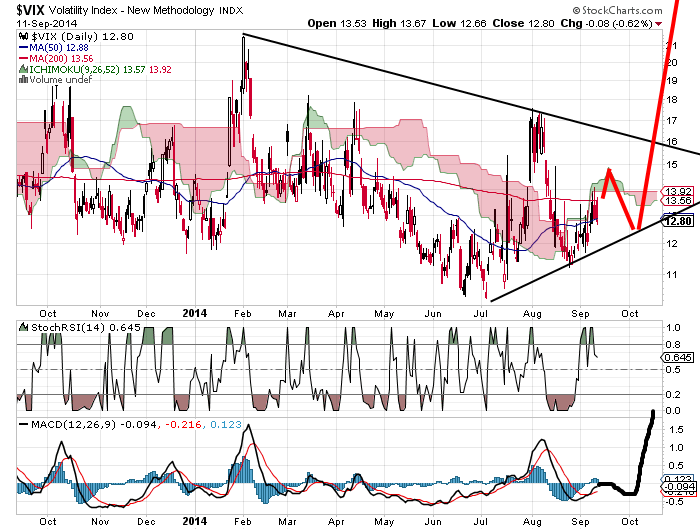Viewport: 700px width, 530px height.
Task: Click the Chg -0.08 (-0.62%) value
Action: coord(606,23)
